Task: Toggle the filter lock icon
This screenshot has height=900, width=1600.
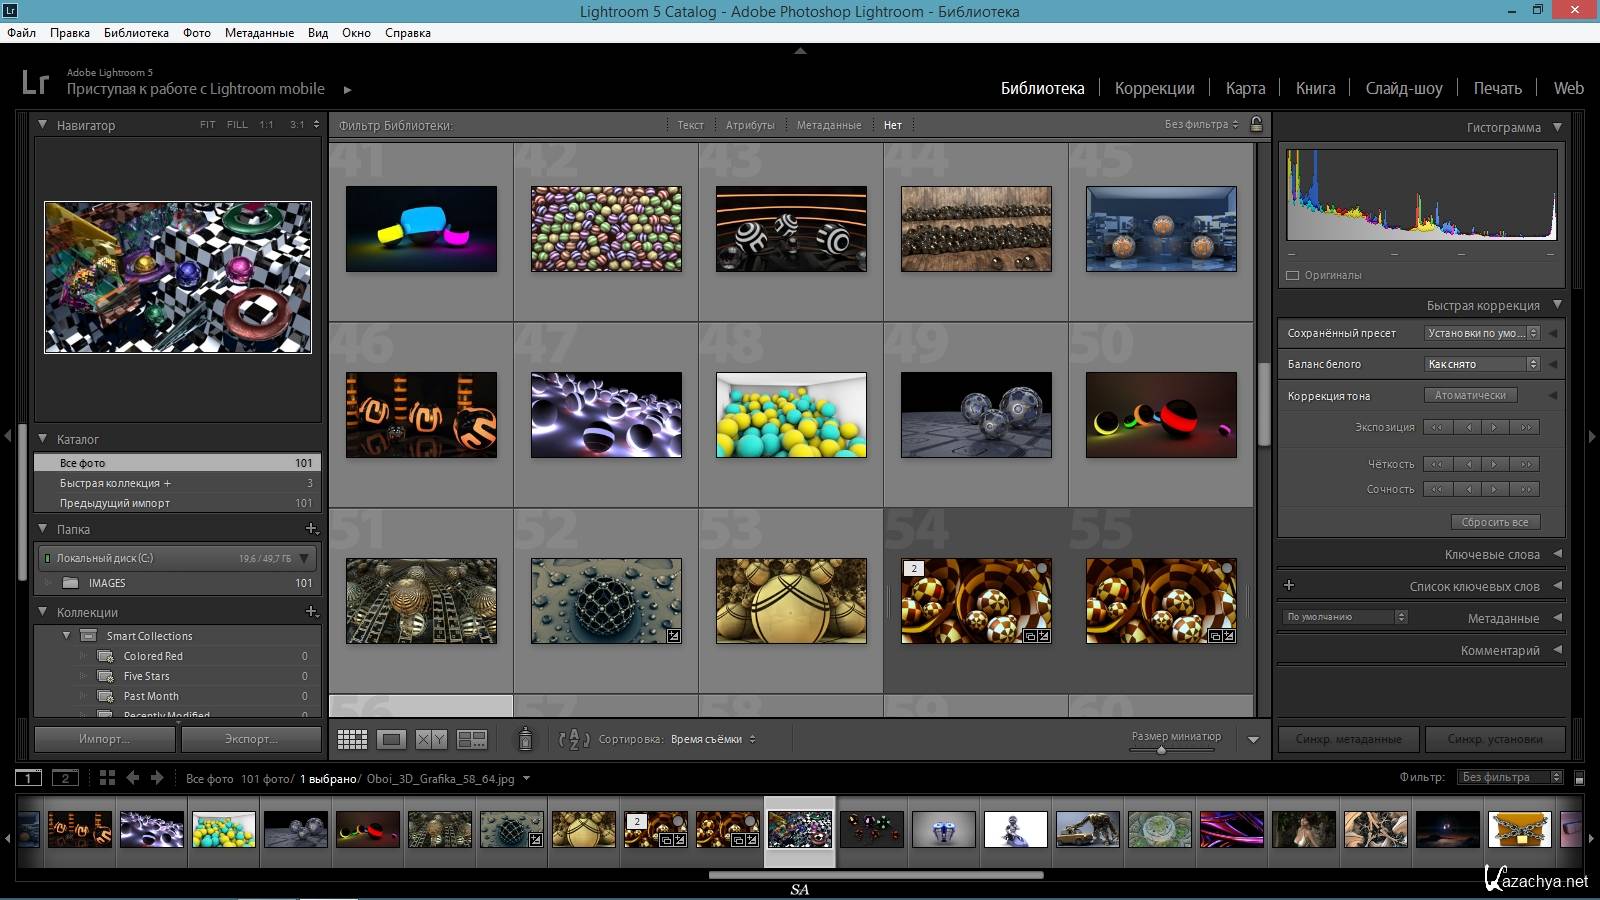Action: click(1256, 124)
